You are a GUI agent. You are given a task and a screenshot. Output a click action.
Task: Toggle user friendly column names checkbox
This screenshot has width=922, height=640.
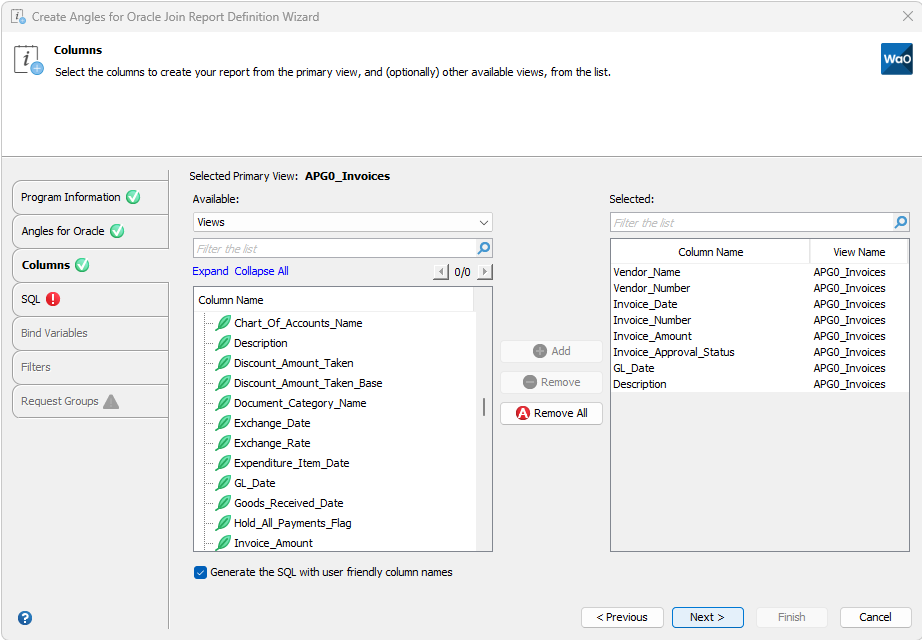(x=201, y=573)
